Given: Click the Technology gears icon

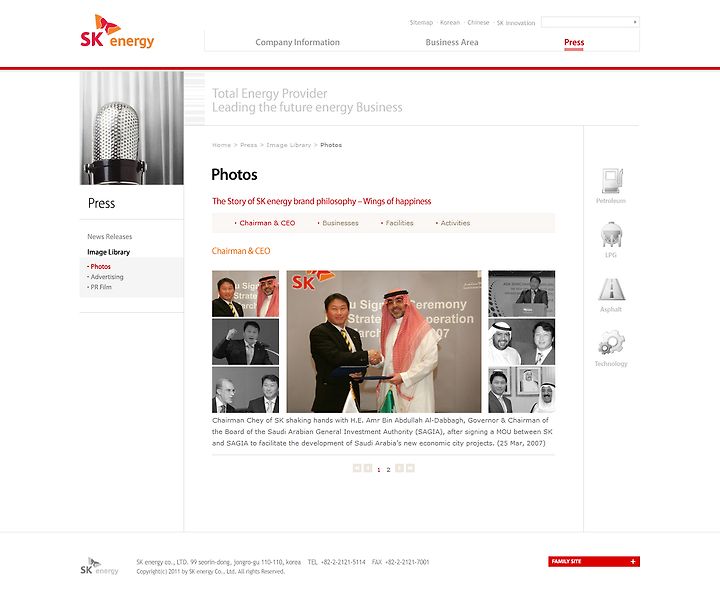Looking at the screenshot, I should tap(611, 343).
